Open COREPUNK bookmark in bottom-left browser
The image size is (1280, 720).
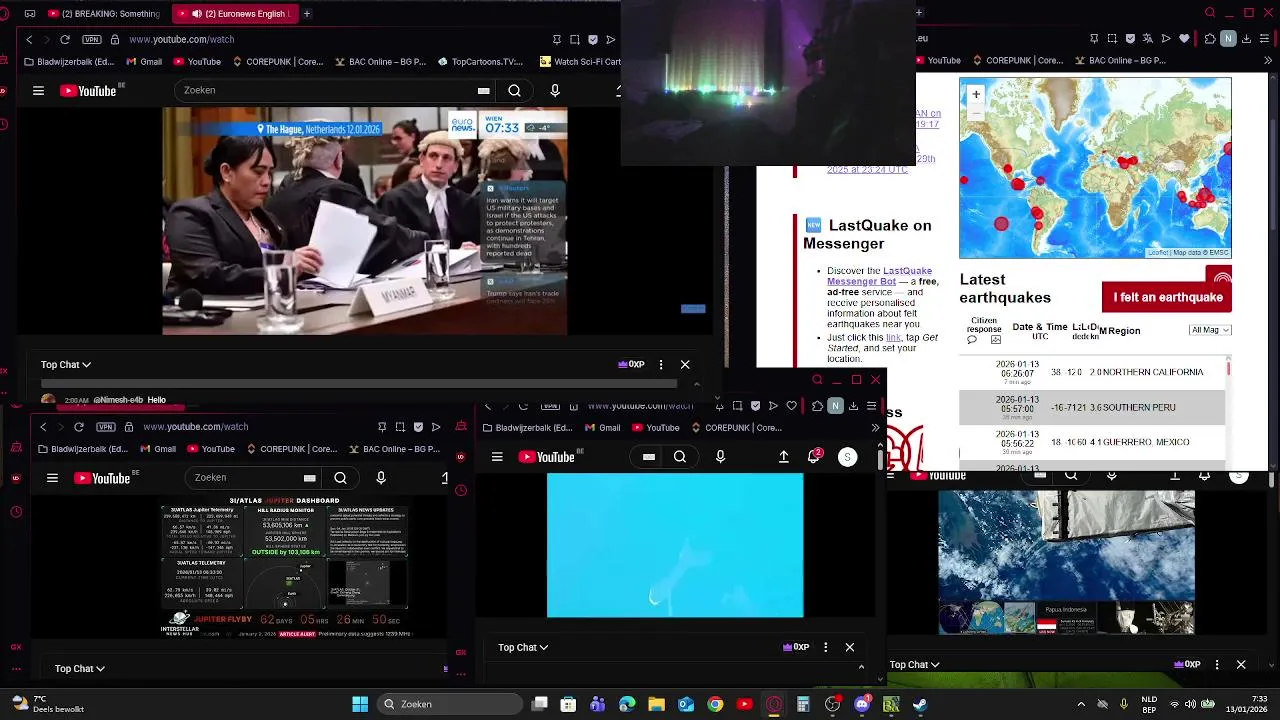[293, 449]
